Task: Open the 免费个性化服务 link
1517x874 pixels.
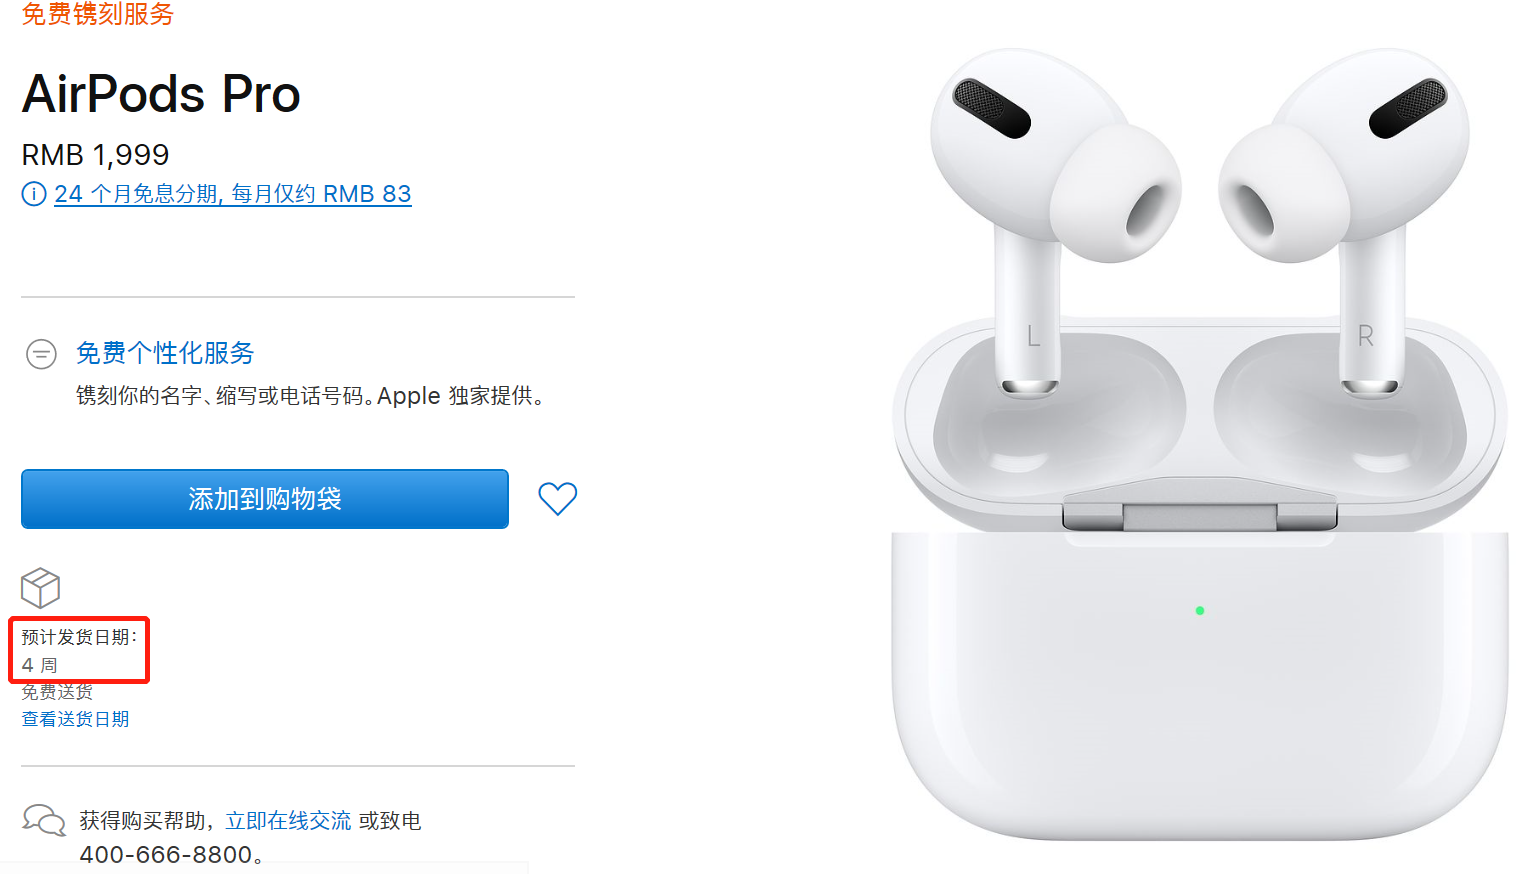Action: (165, 353)
